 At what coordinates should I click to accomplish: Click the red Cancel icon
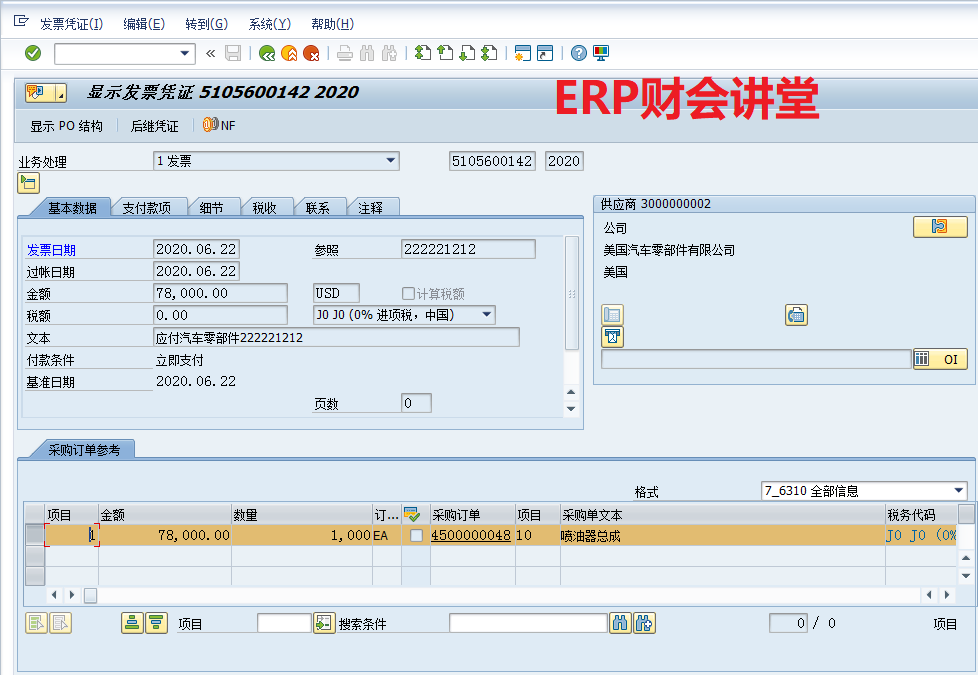[x=311, y=53]
